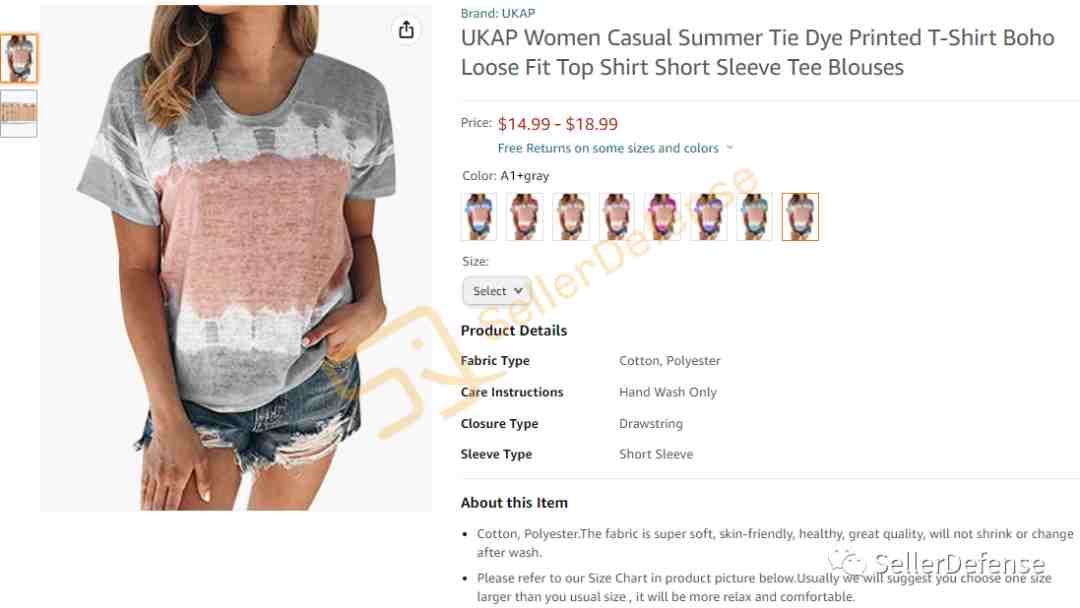Choose the first color swatch
The image size is (1080, 608).
click(x=479, y=217)
